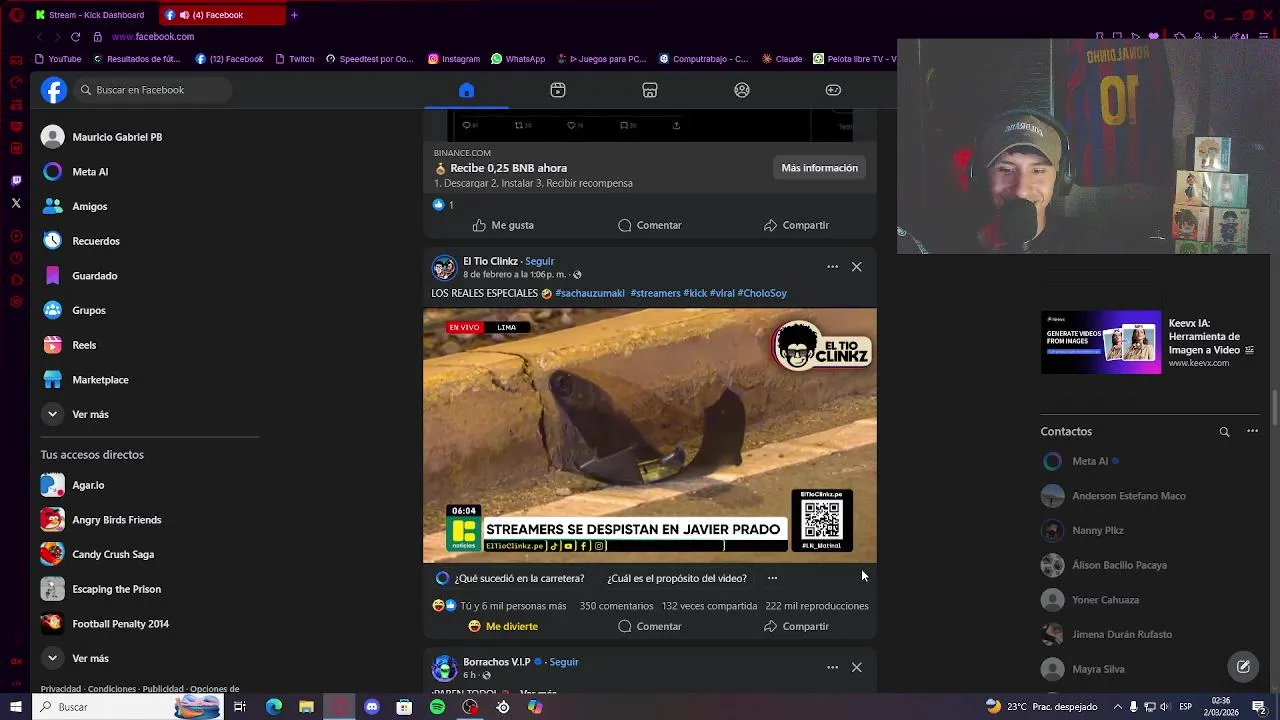Comment on the Binance ad post
The height and width of the screenshot is (720, 1280).
pyautogui.click(x=650, y=225)
